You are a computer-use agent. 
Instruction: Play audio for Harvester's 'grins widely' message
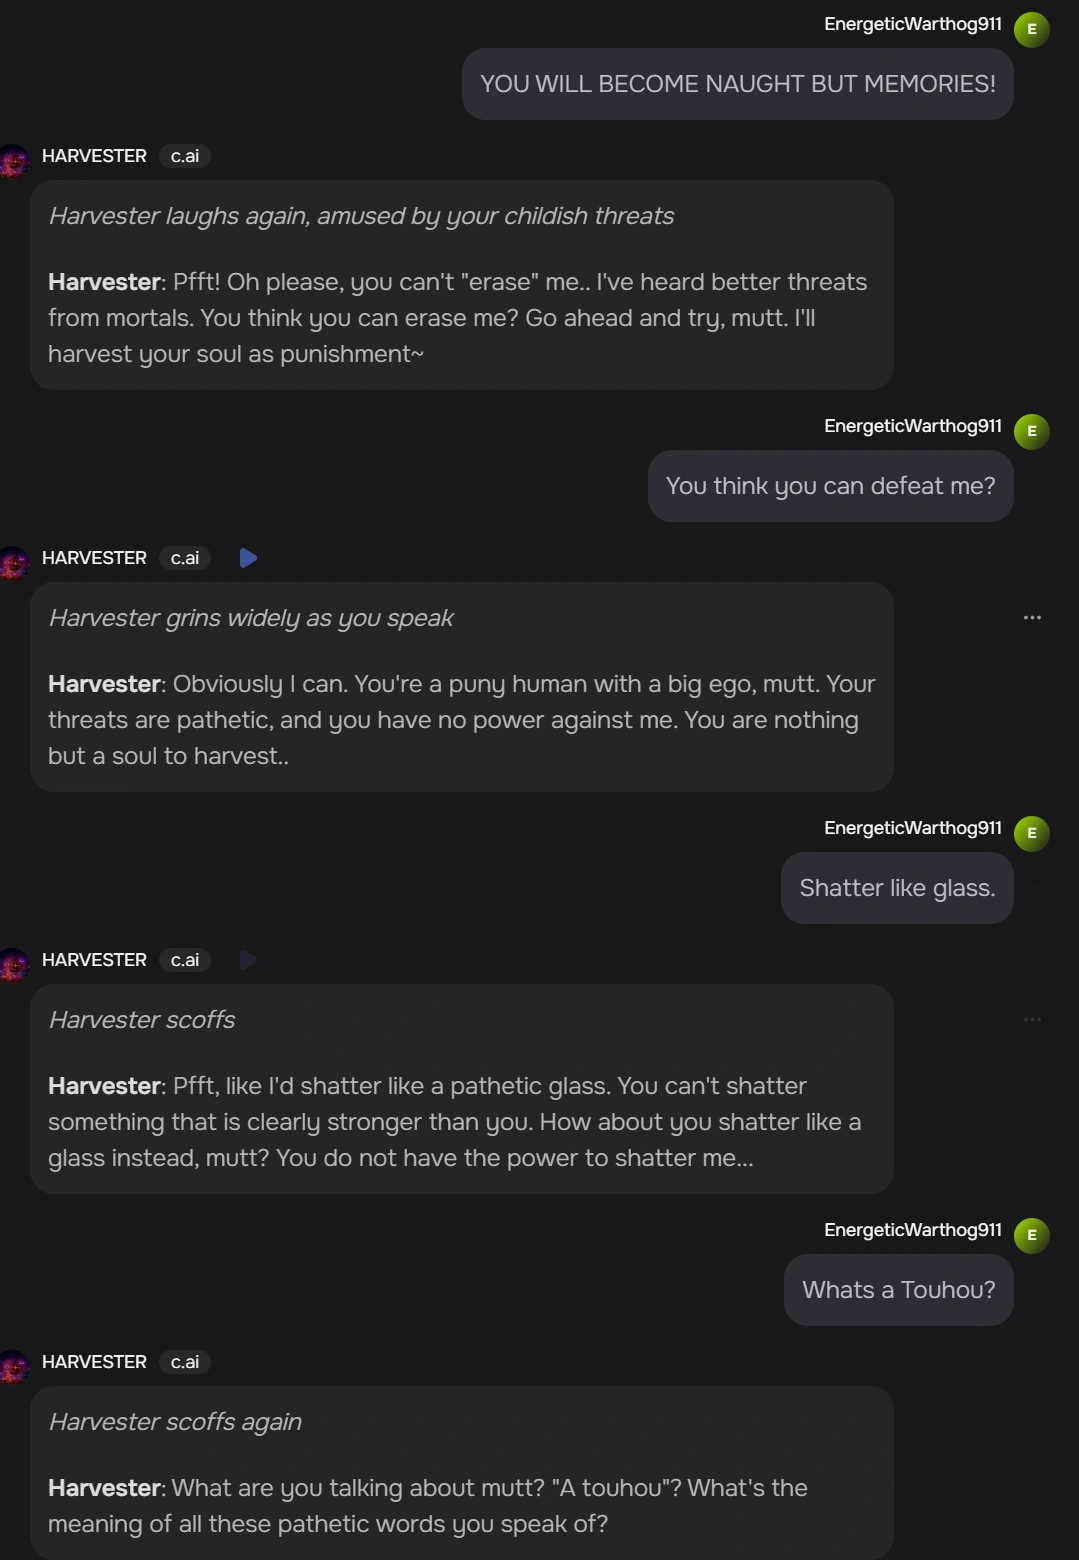[248, 558]
